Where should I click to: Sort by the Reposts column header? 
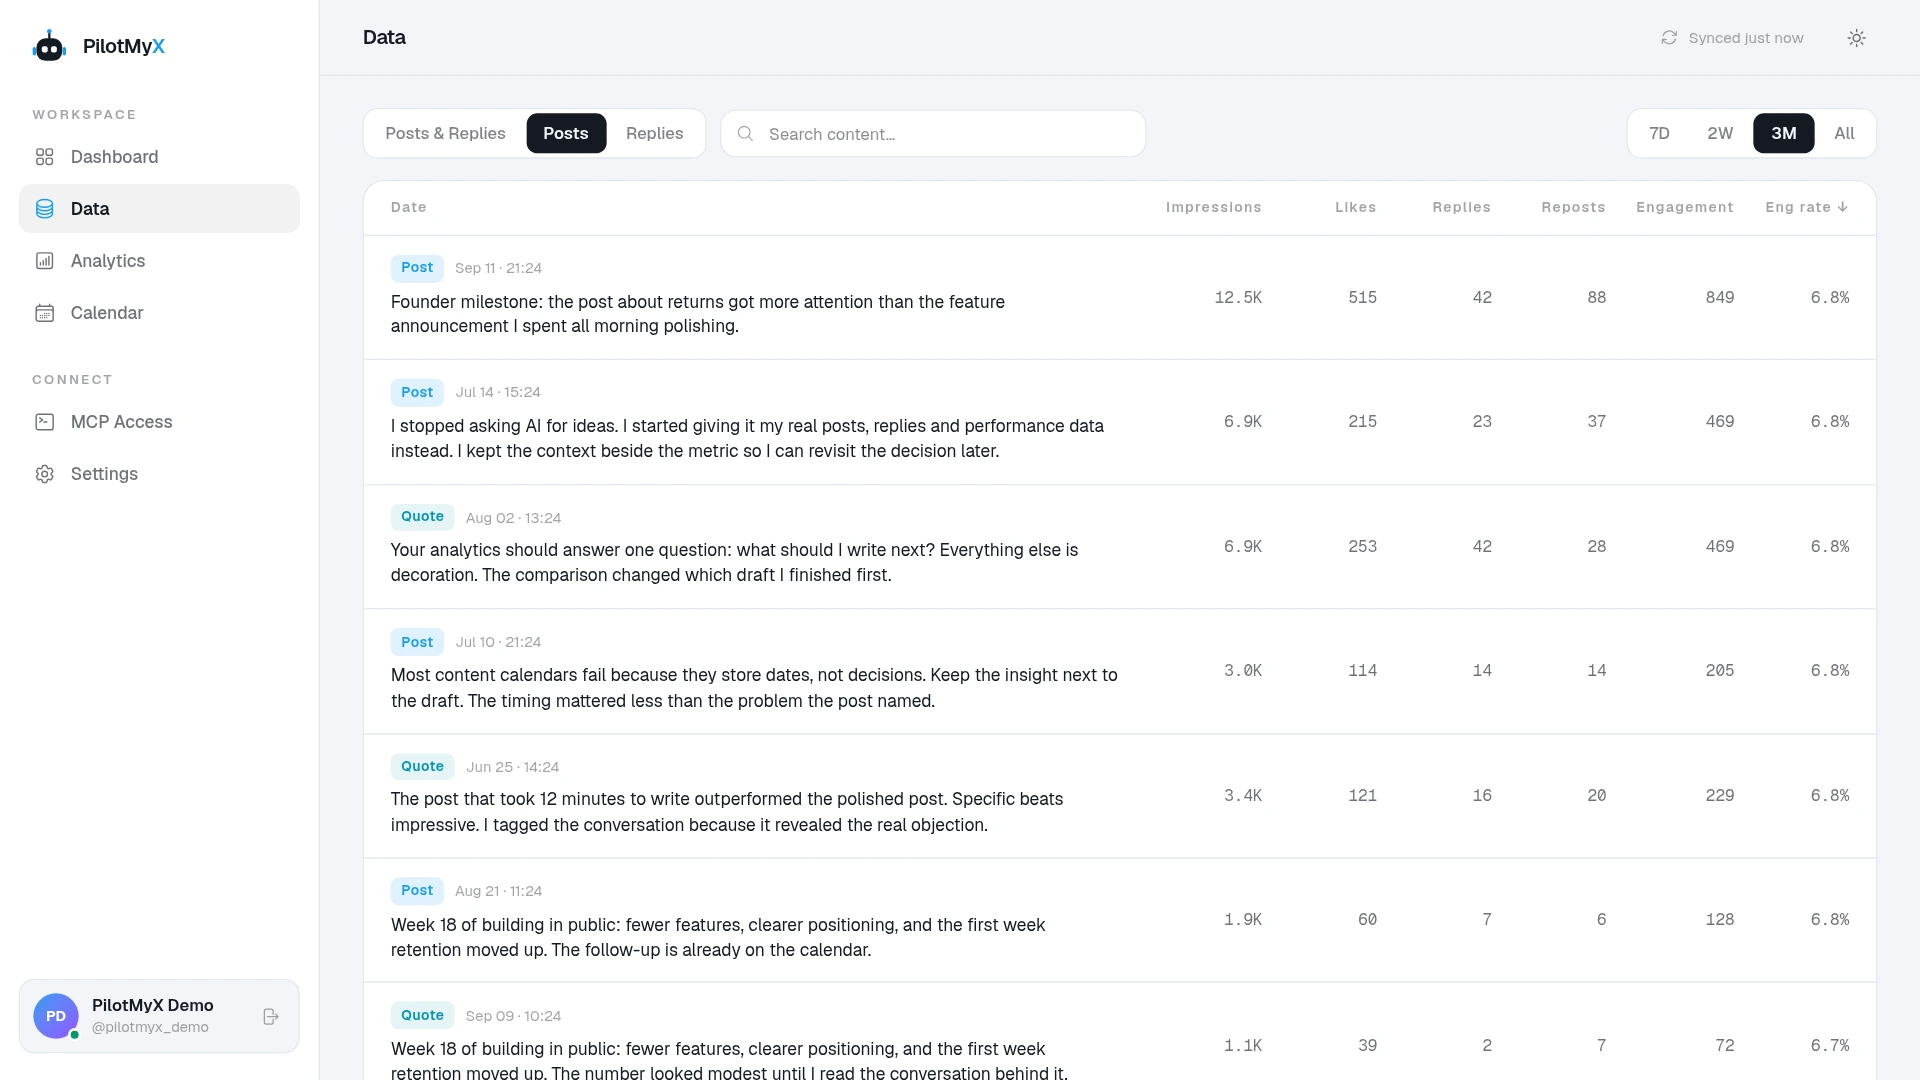[x=1574, y=208]
